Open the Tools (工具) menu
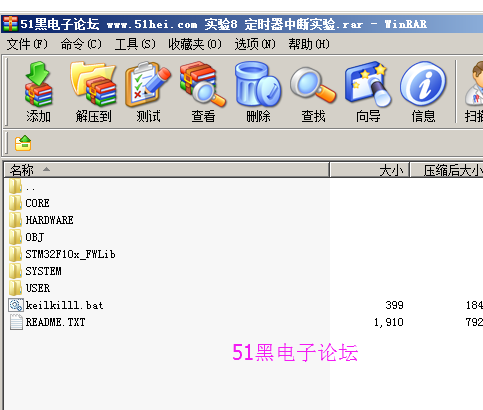The image size is (483, 410). (x=135, y=44)
